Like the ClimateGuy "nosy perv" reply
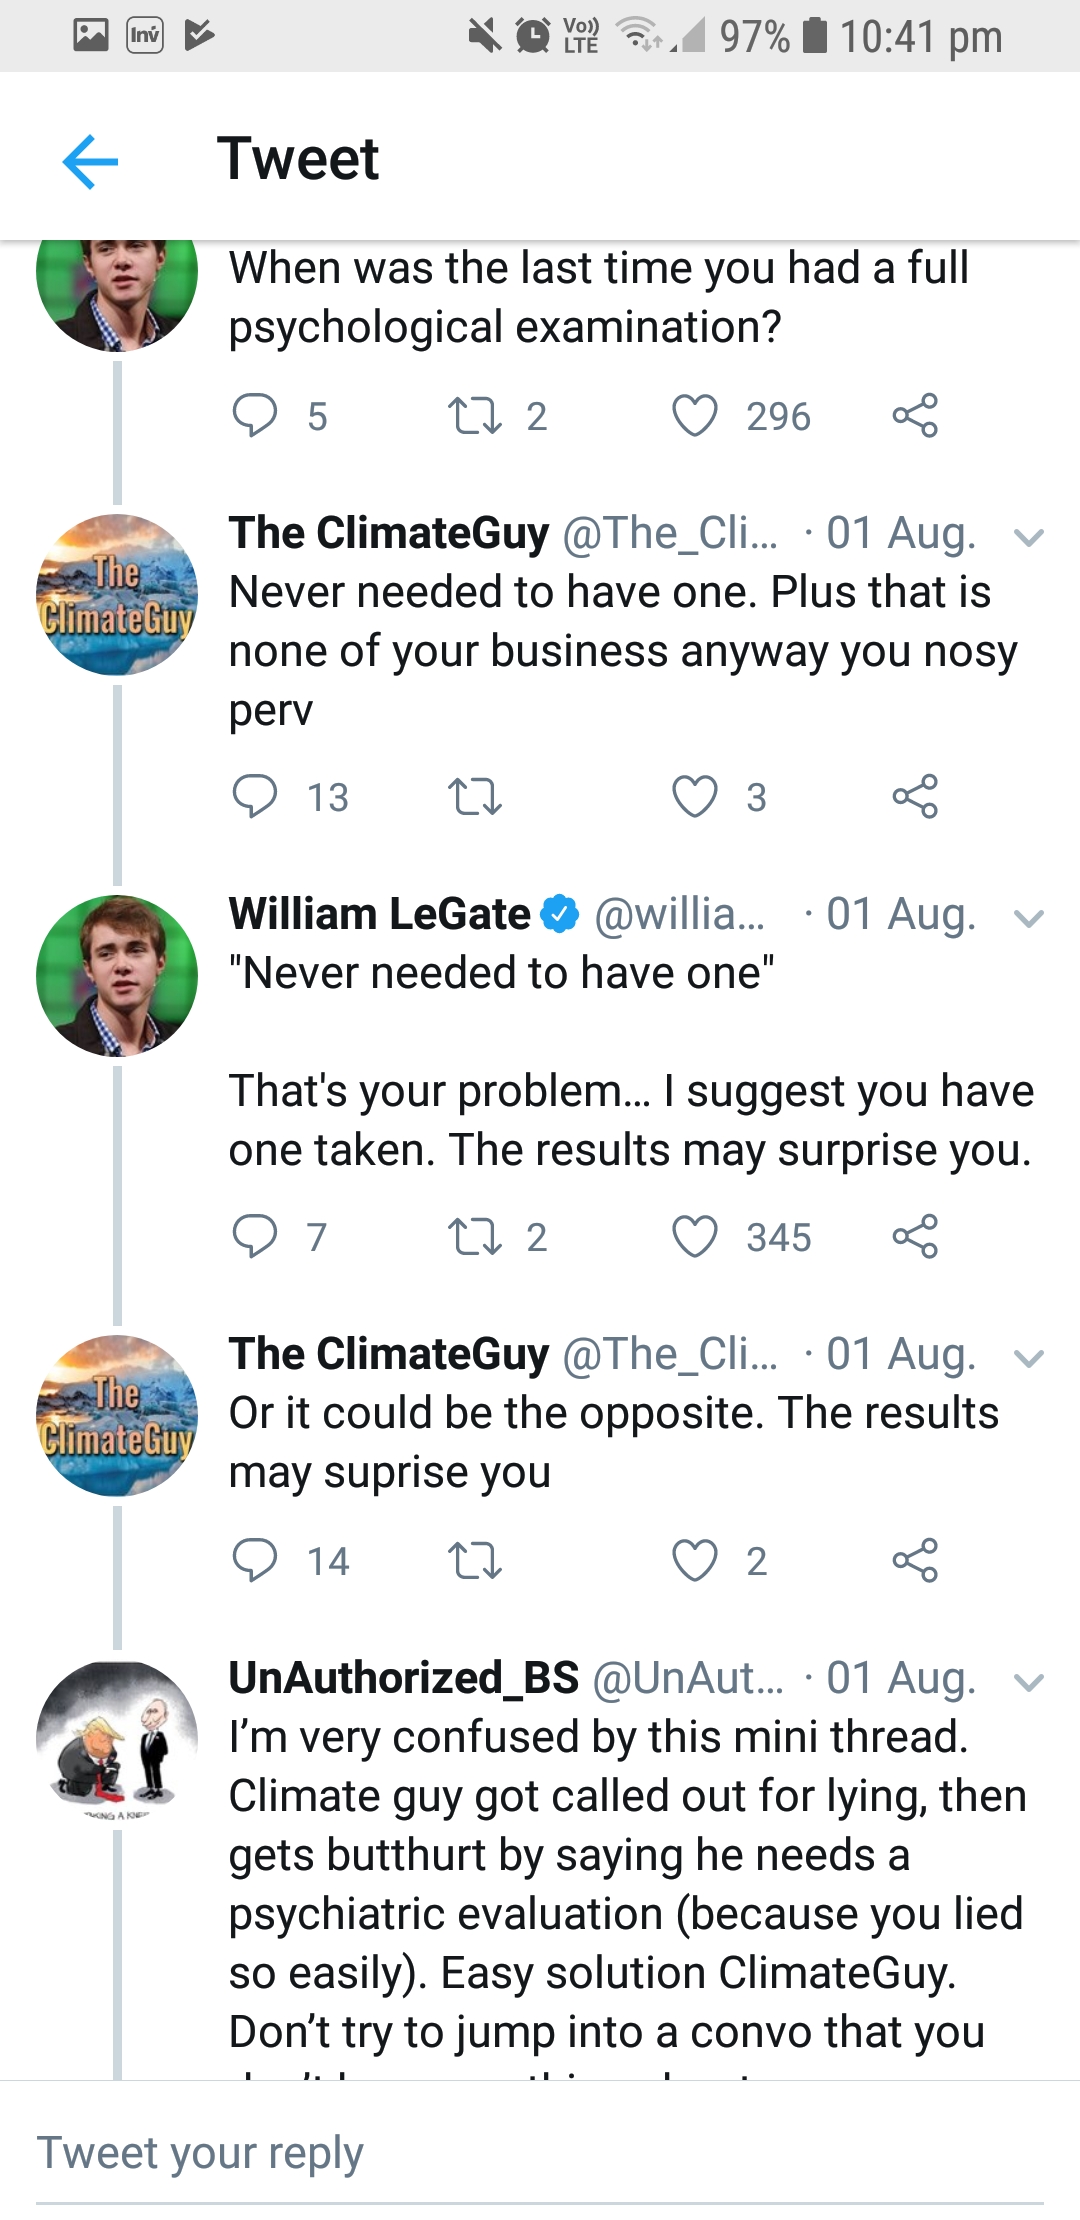1080x2220 pixels. pyautogui.click(x=694, y=797)
